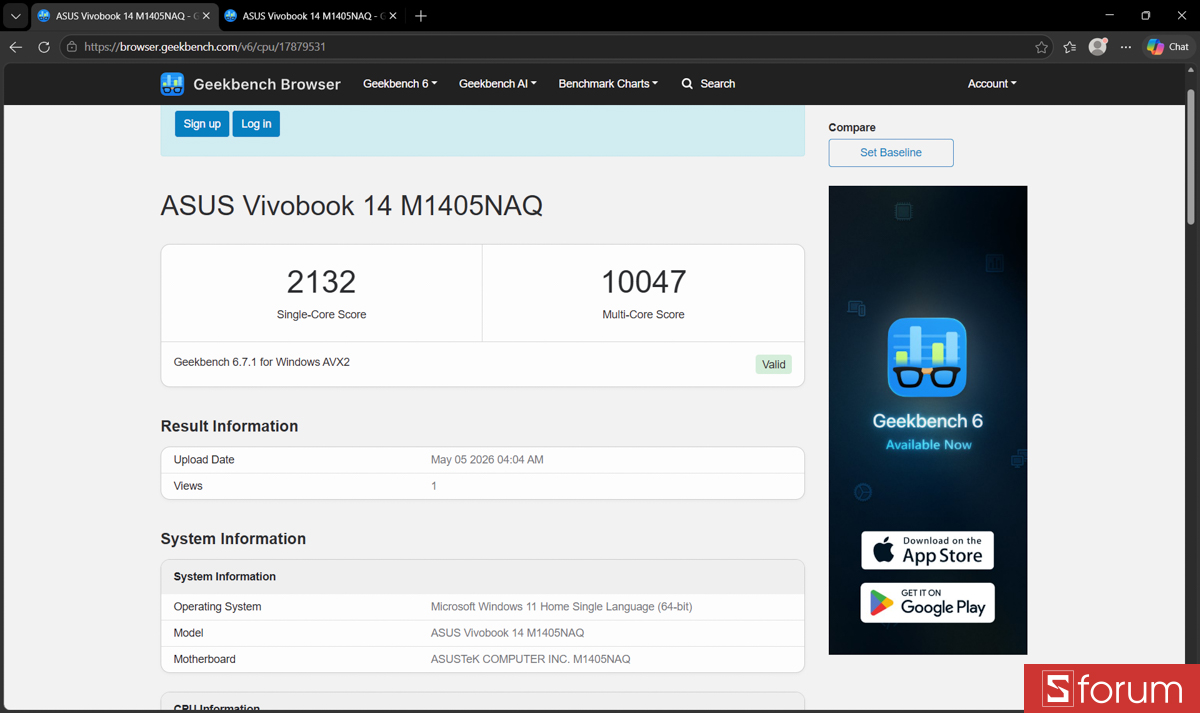Click the Geekbench Browser brand text
The width and height of the screenshot is (1200, 713).
[267, 84]
